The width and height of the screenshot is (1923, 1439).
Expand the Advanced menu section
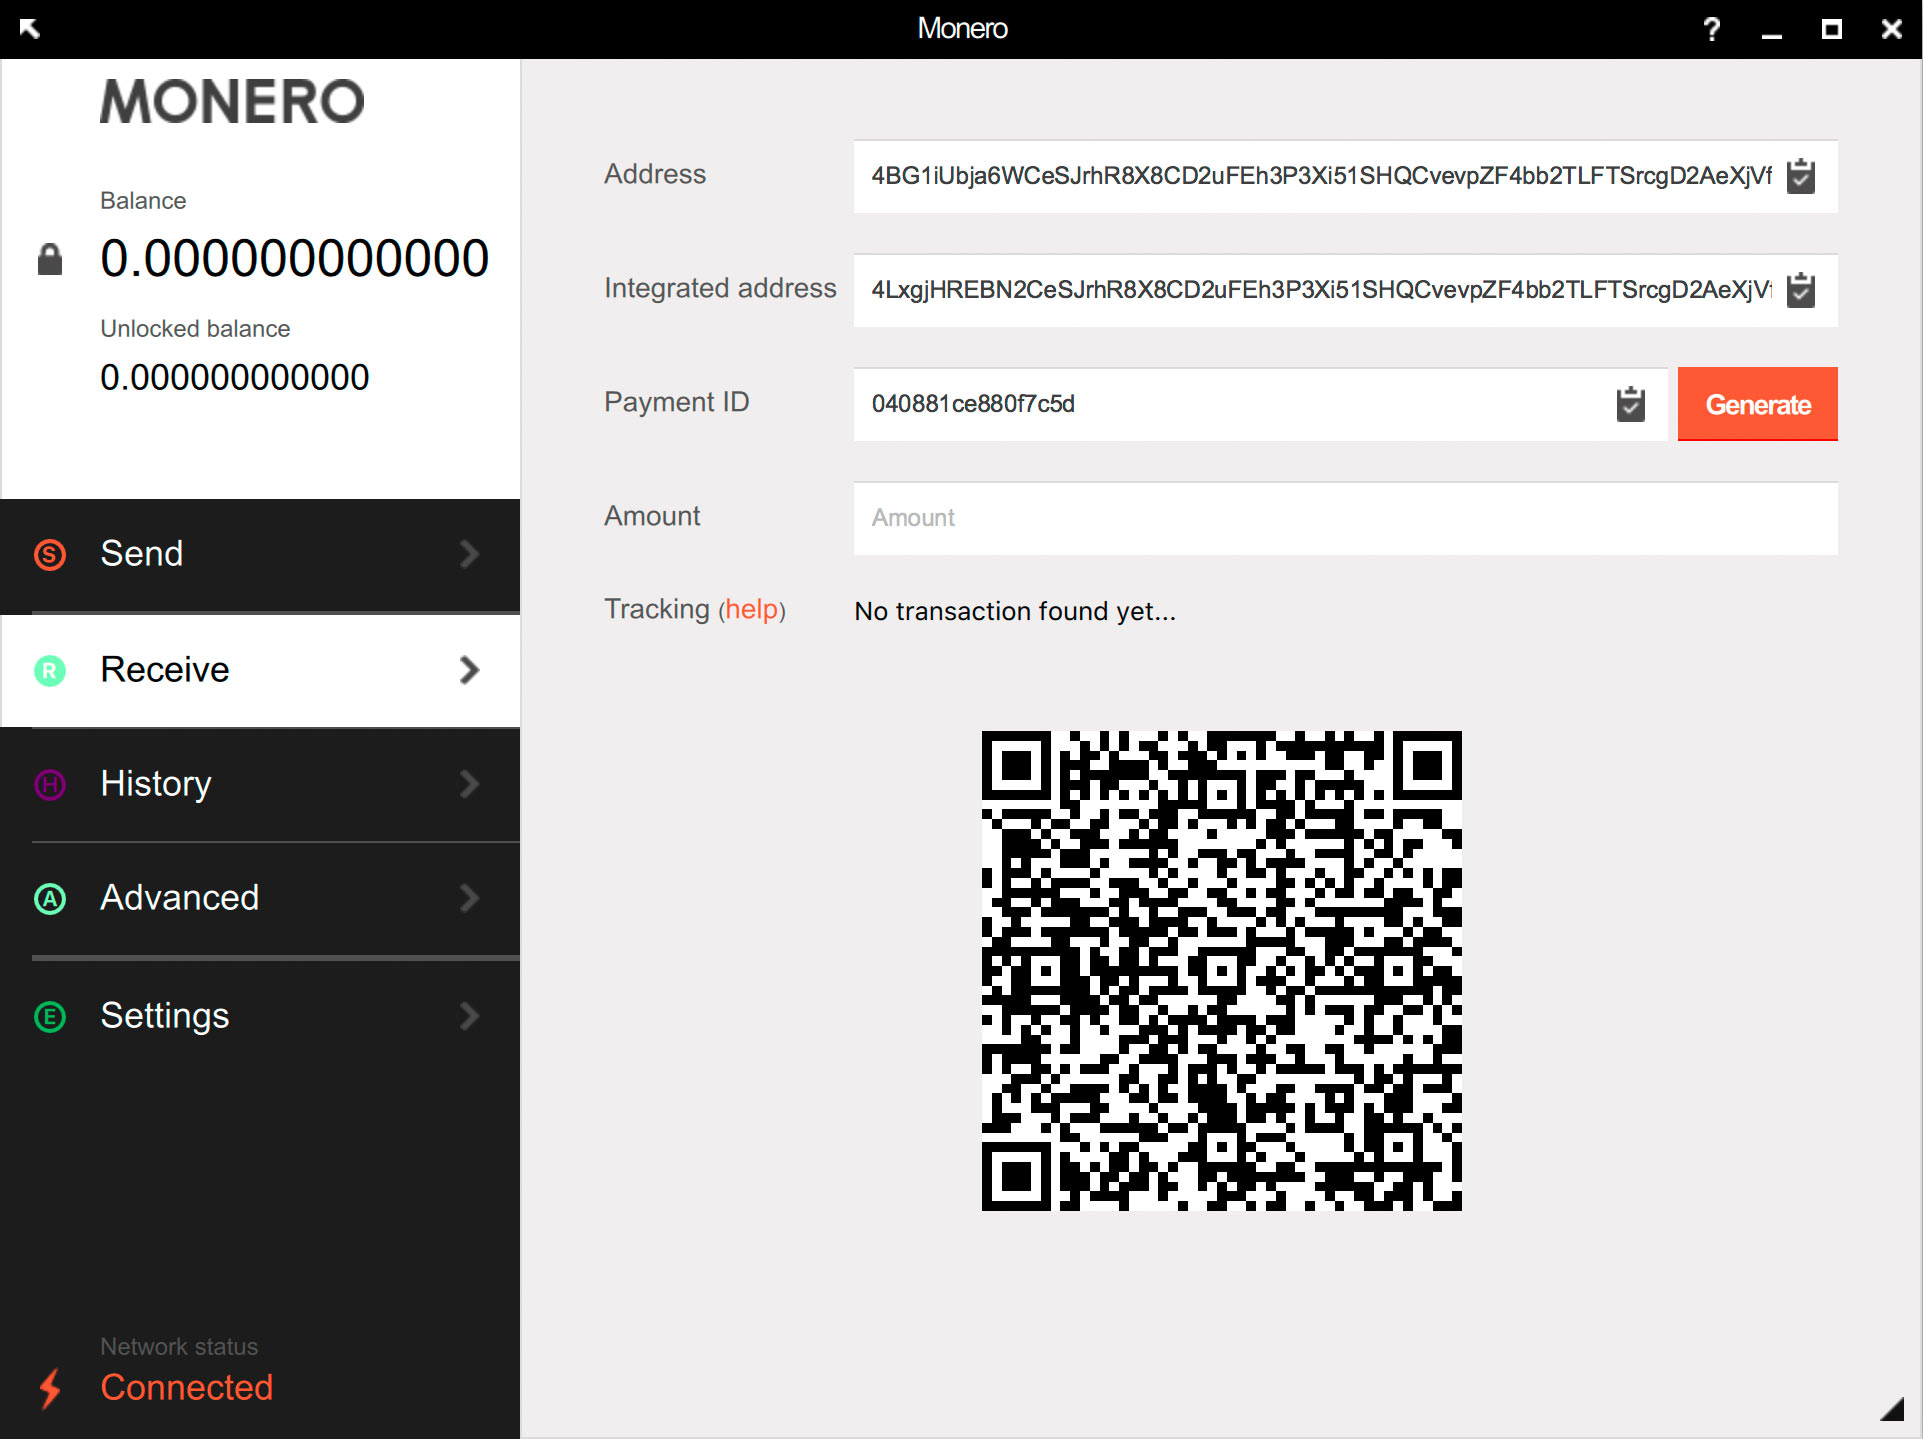(x=260, y=898)
